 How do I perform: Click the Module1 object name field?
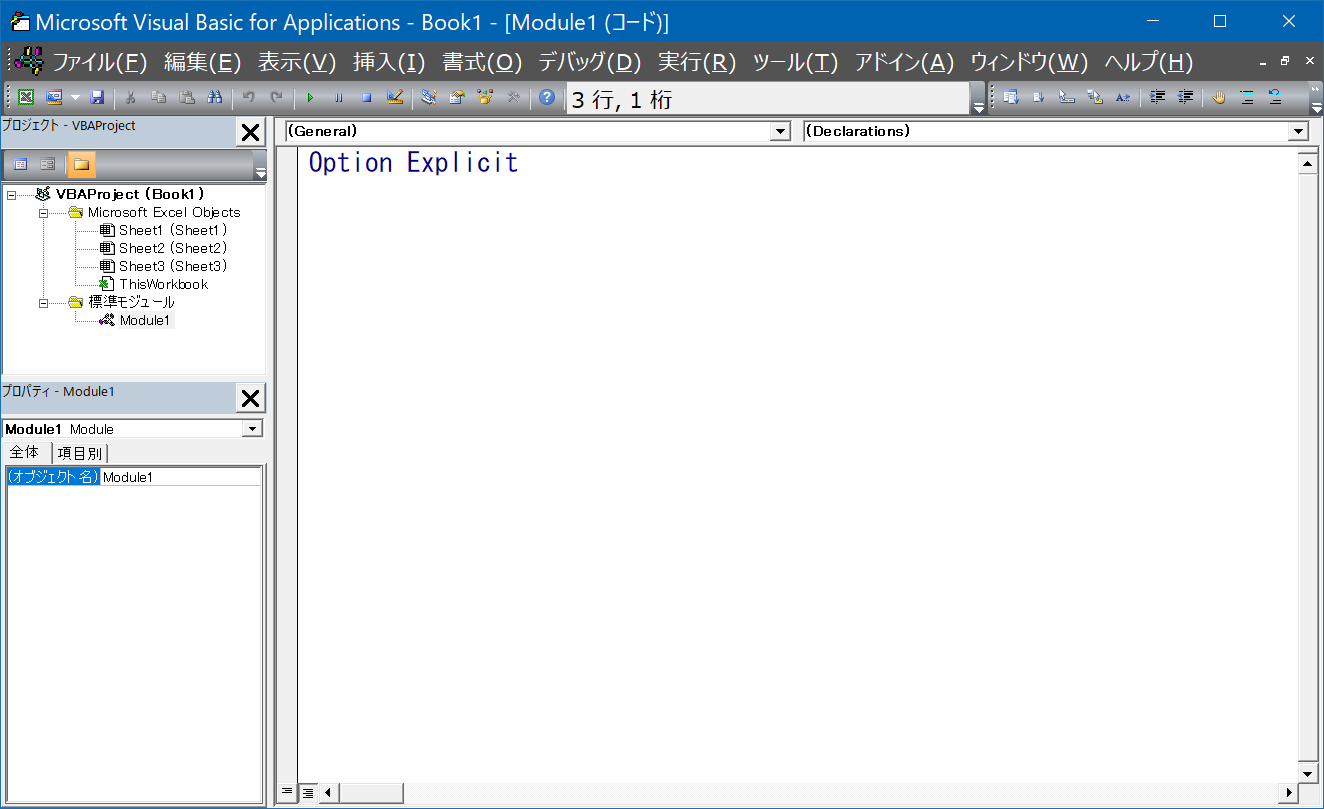point(180,477)
